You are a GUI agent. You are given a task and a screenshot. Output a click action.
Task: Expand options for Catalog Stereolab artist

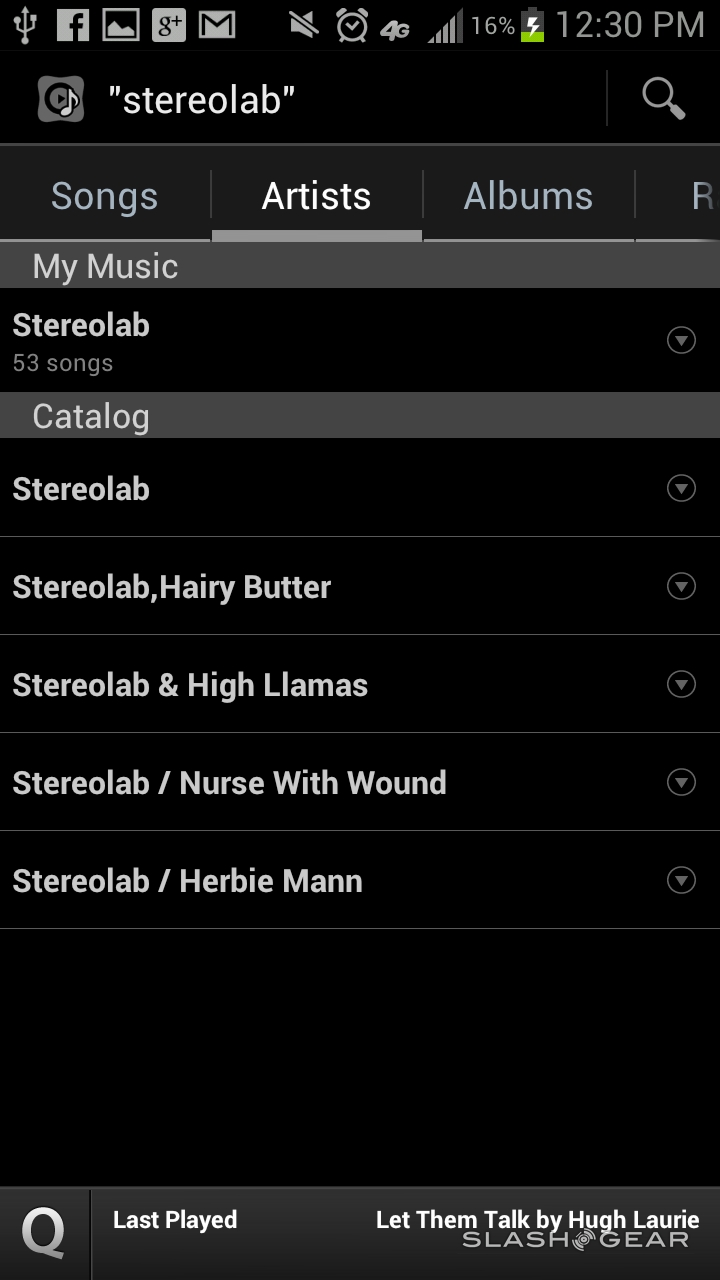click(x=681, y=488)
